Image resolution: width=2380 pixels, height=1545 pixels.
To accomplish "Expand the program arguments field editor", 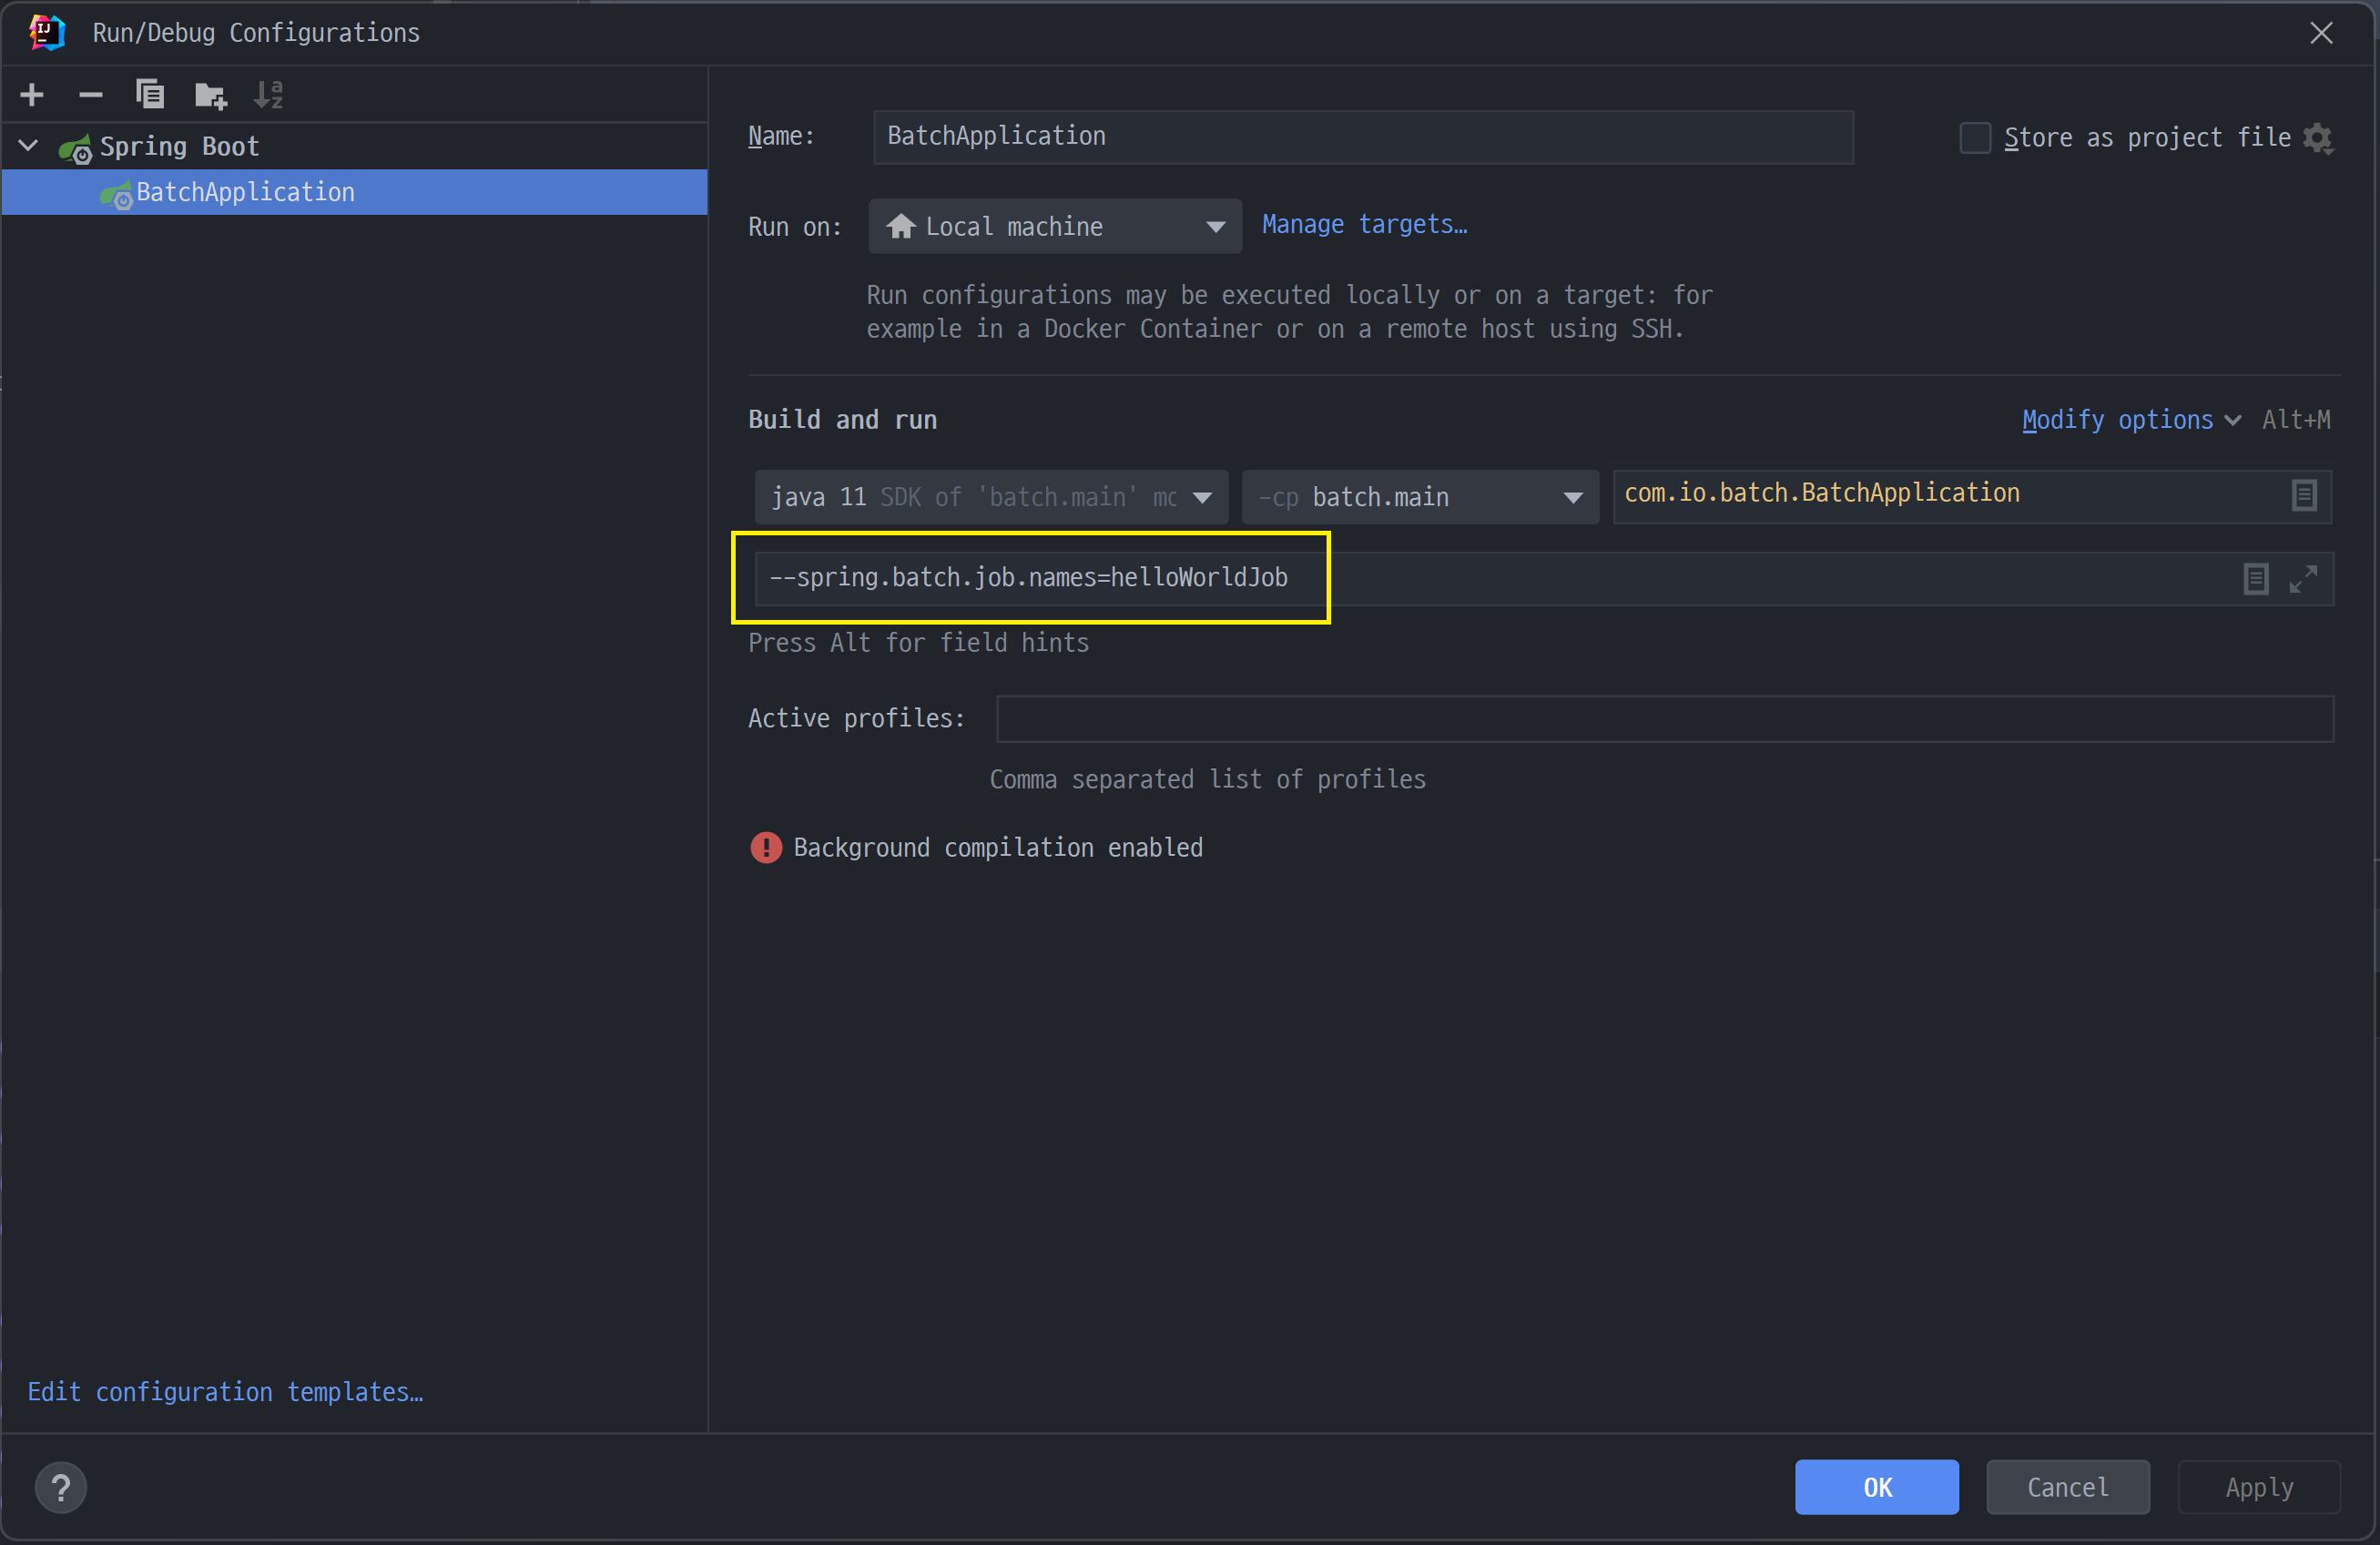I will click(x=2303, y=579).
